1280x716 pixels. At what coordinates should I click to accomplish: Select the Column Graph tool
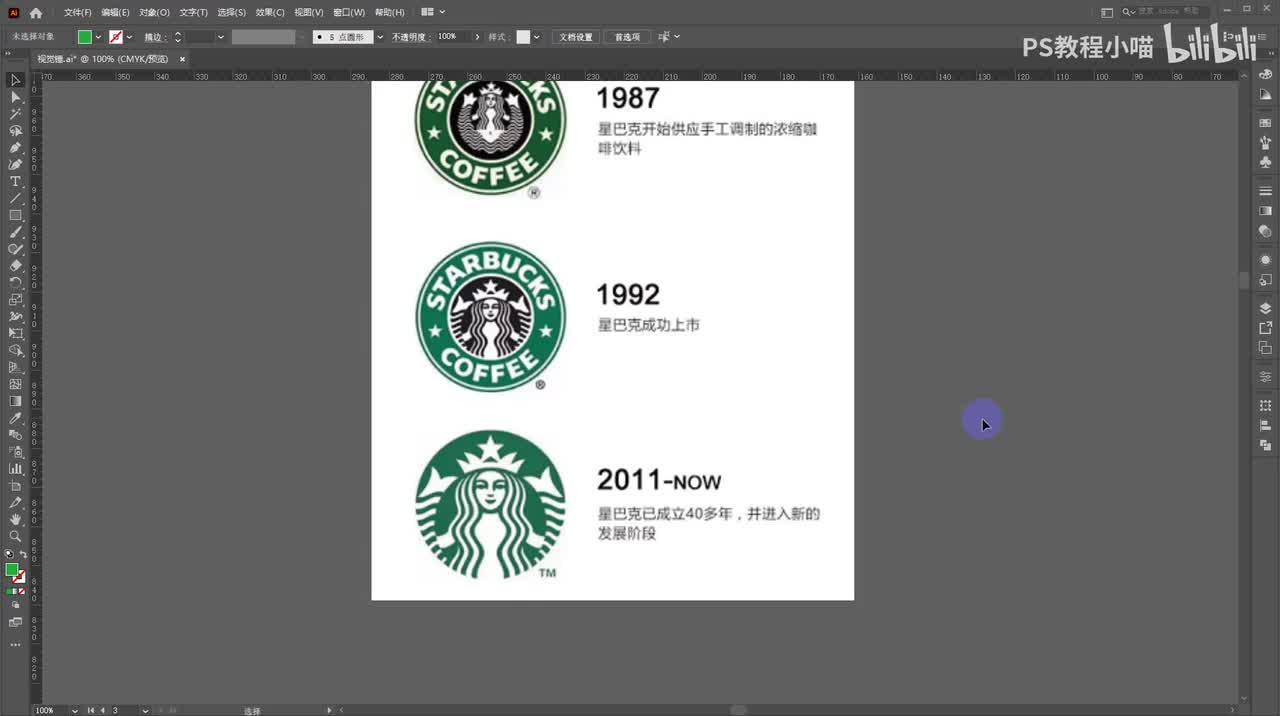(x=15, y=468)
